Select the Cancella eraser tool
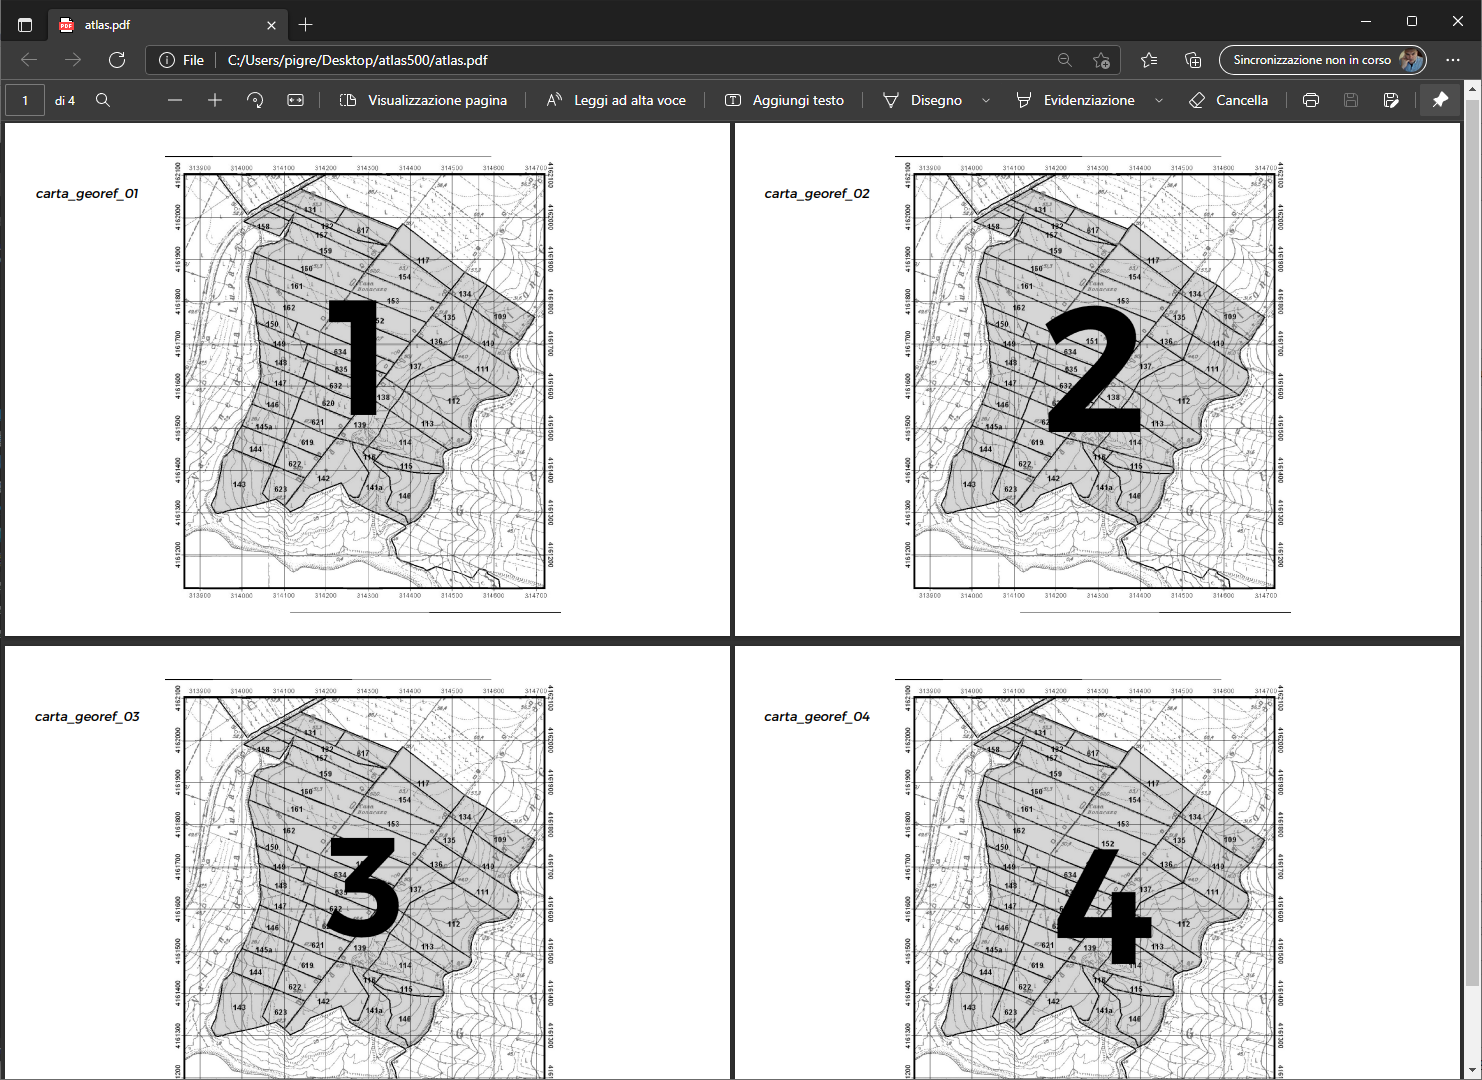Image resolution: width=1482 pixels, height=1080 pixels. [x=1228, y=100]
